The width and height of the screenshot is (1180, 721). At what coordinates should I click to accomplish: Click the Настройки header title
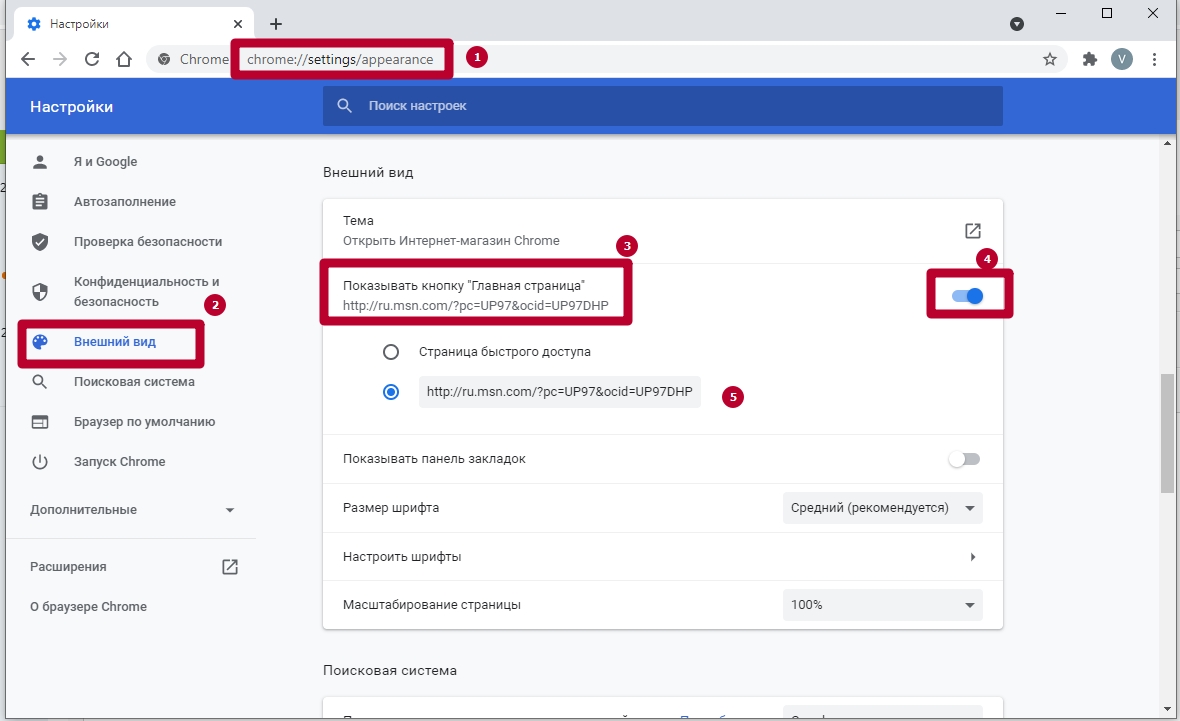point(71,107)
